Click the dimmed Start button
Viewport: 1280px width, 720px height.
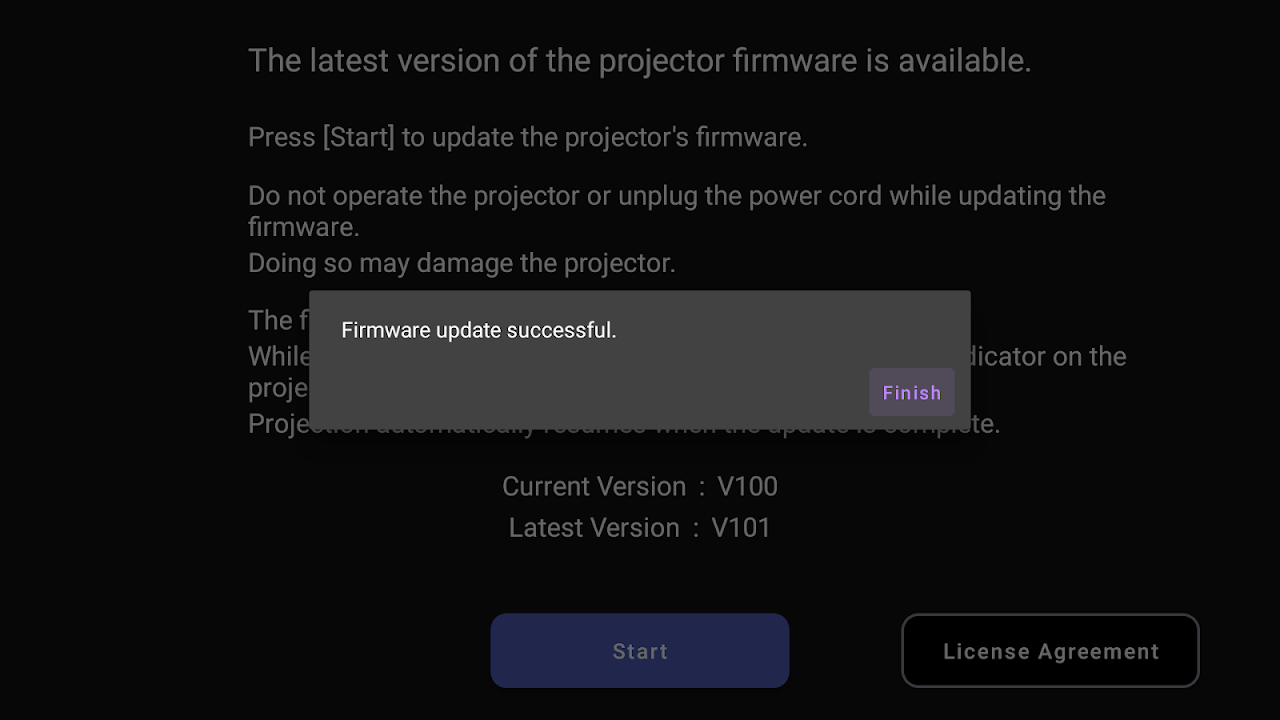pos(639,651)
